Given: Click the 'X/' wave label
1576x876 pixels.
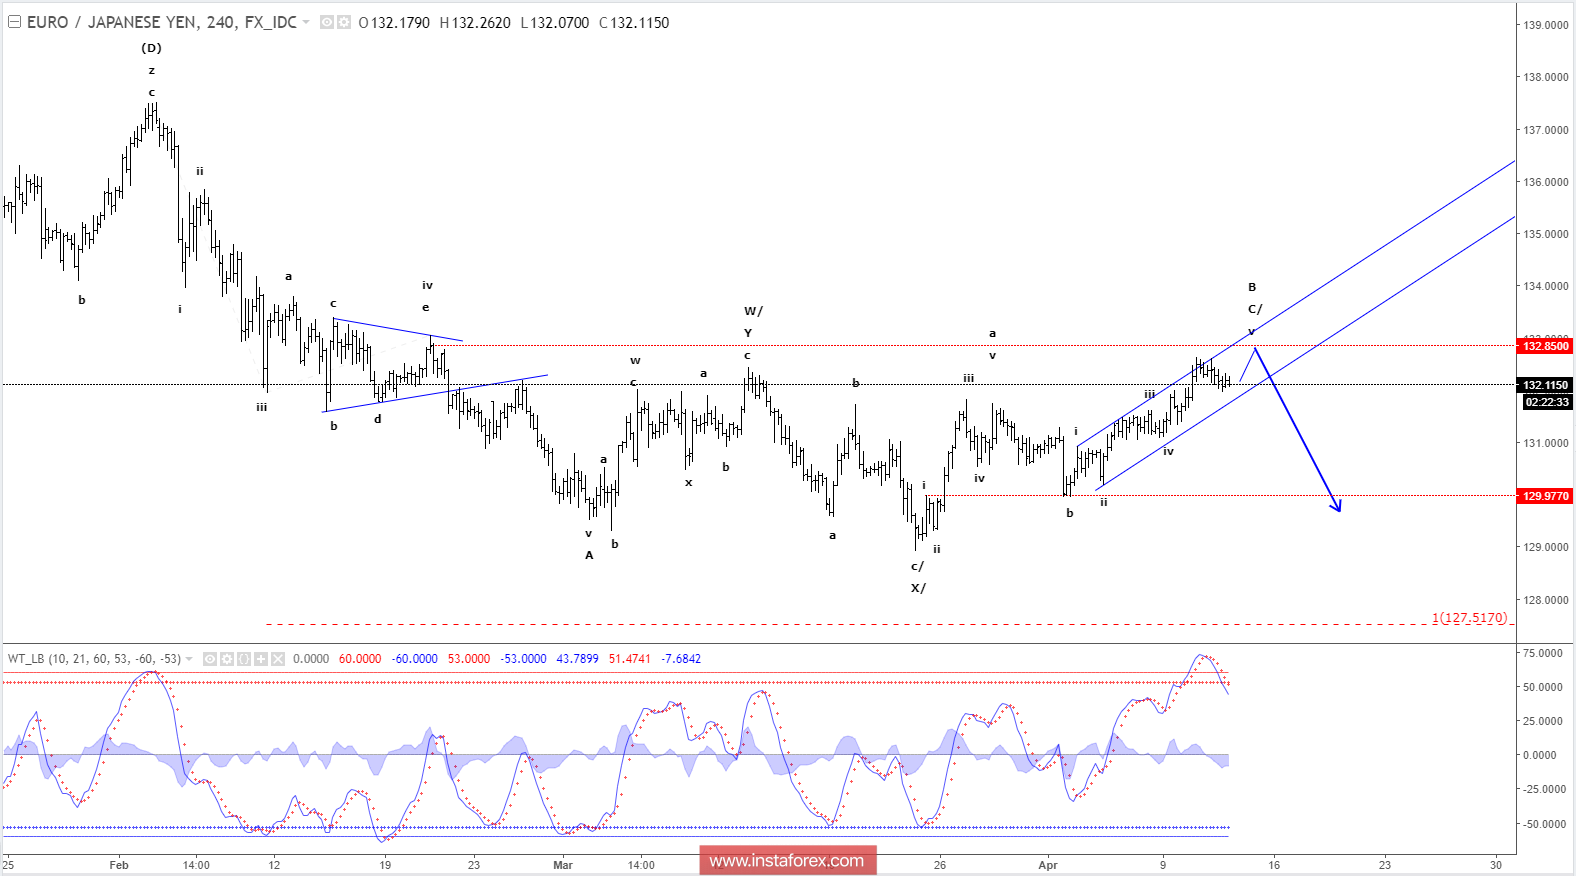Looking at the screenshot, I should tap(918, 588).
